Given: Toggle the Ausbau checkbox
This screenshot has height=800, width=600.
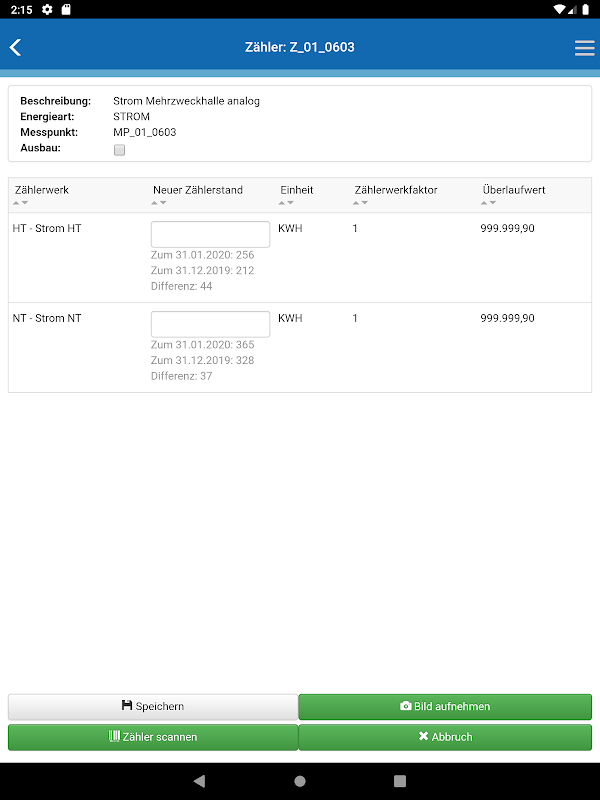Looking at the screenshot, I should coord(120,150).
